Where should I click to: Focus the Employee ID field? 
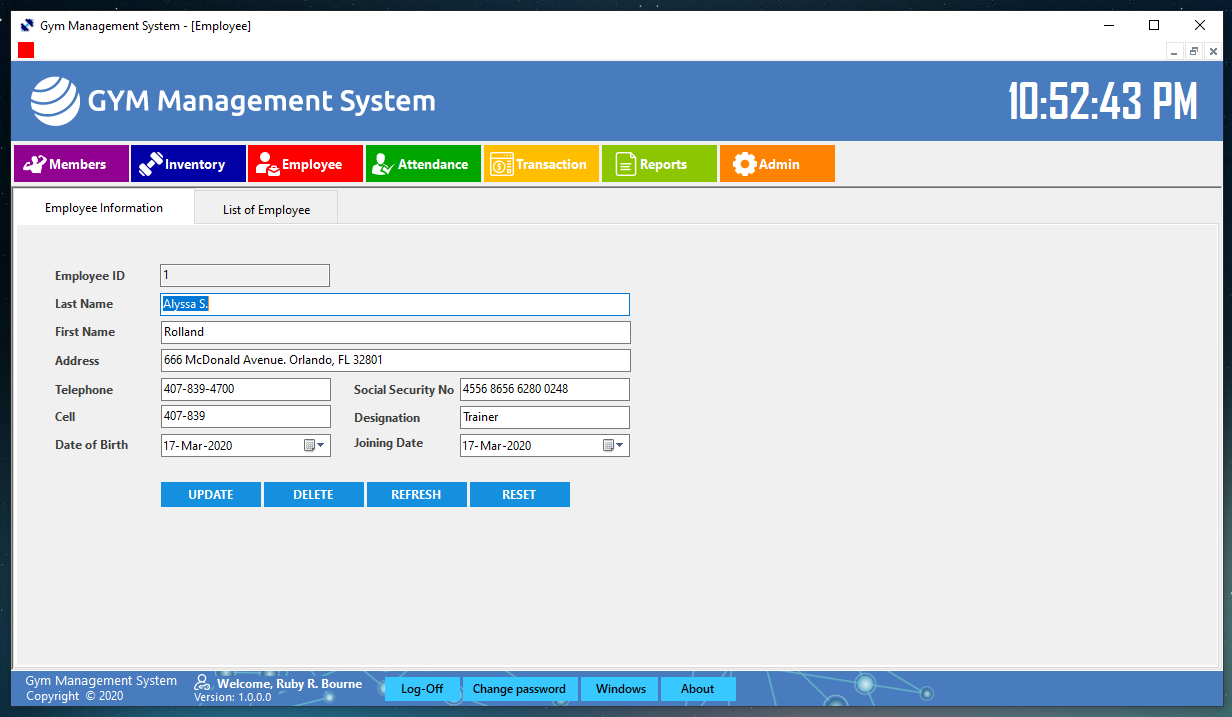pos(245,276)
